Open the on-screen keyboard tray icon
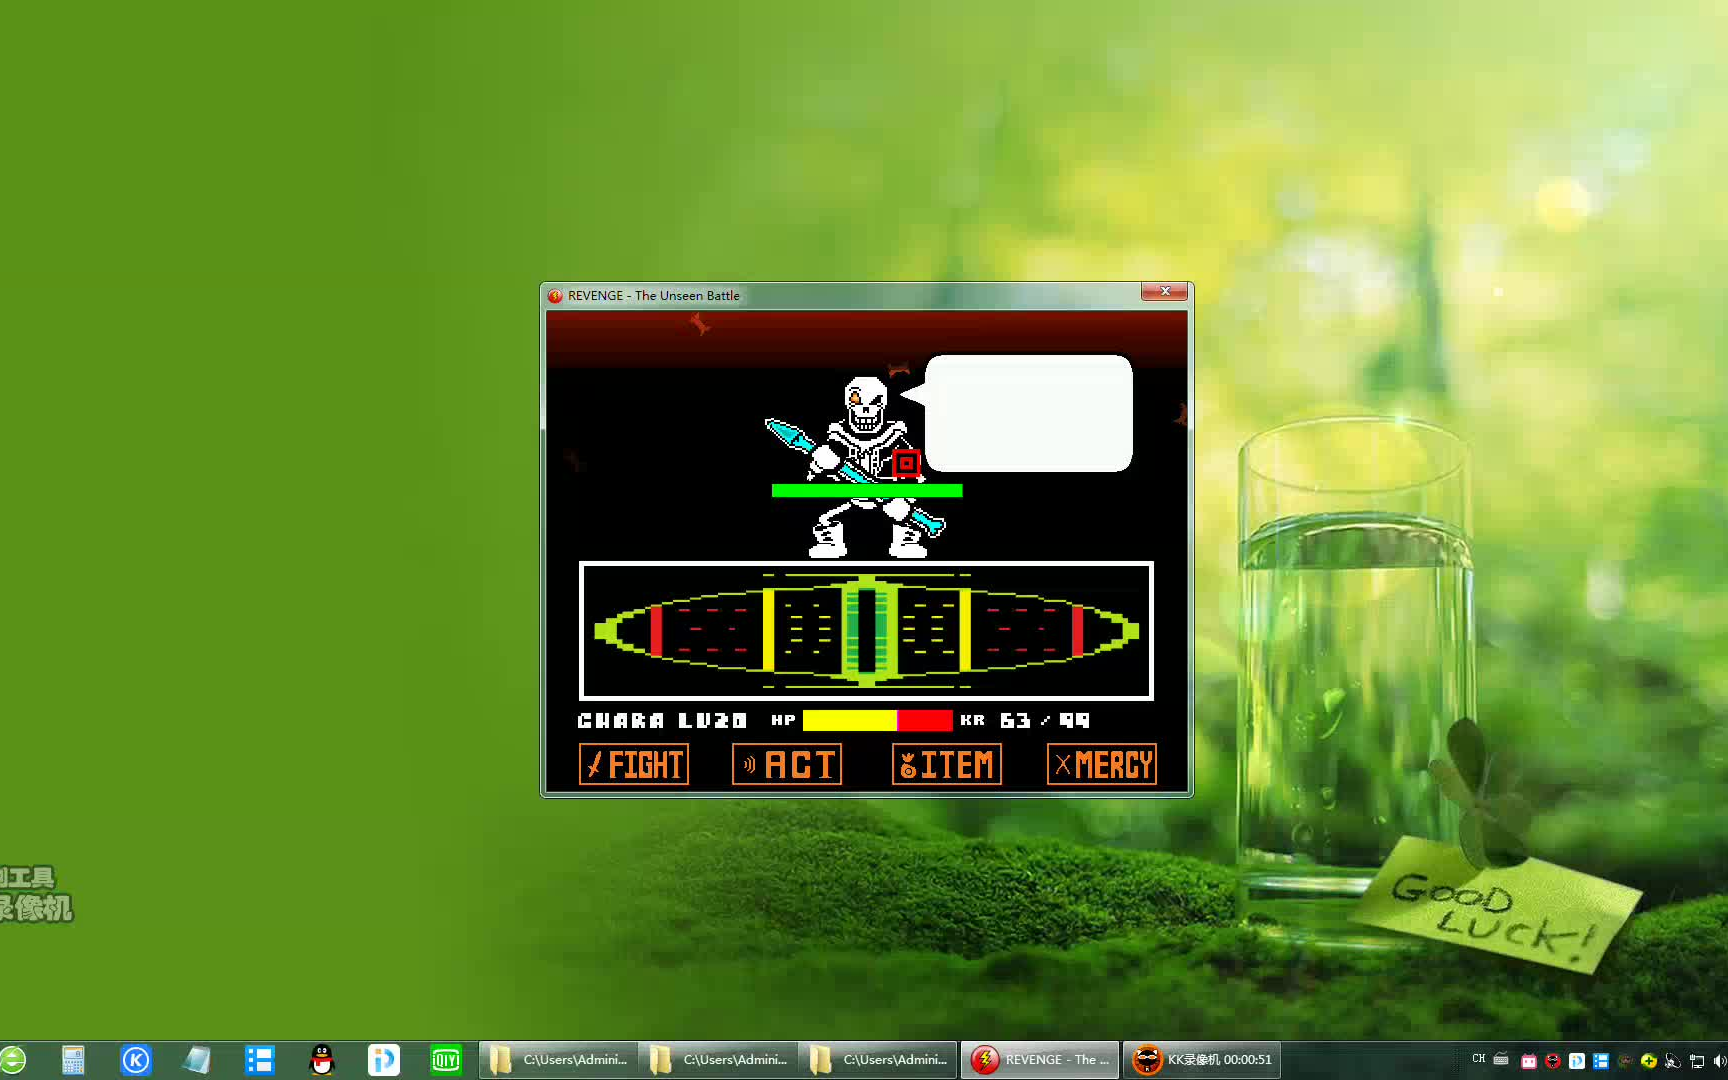The height and width of the screenshot is (1080, 1728). tap(1501, 1060)
